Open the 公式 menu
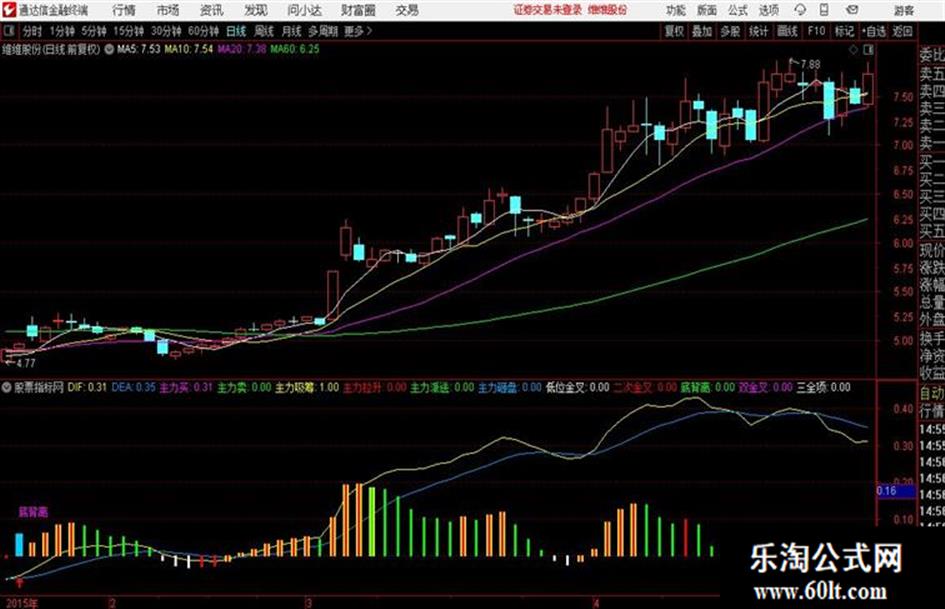 [x=738, y=10]
